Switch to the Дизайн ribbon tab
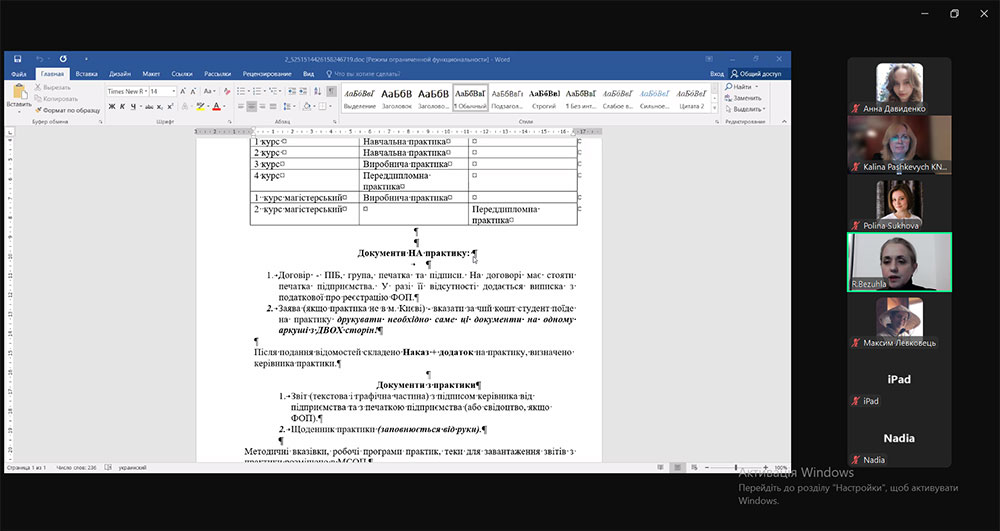The height and width of the screenshot is (531, 1000). tap(120, 74)
